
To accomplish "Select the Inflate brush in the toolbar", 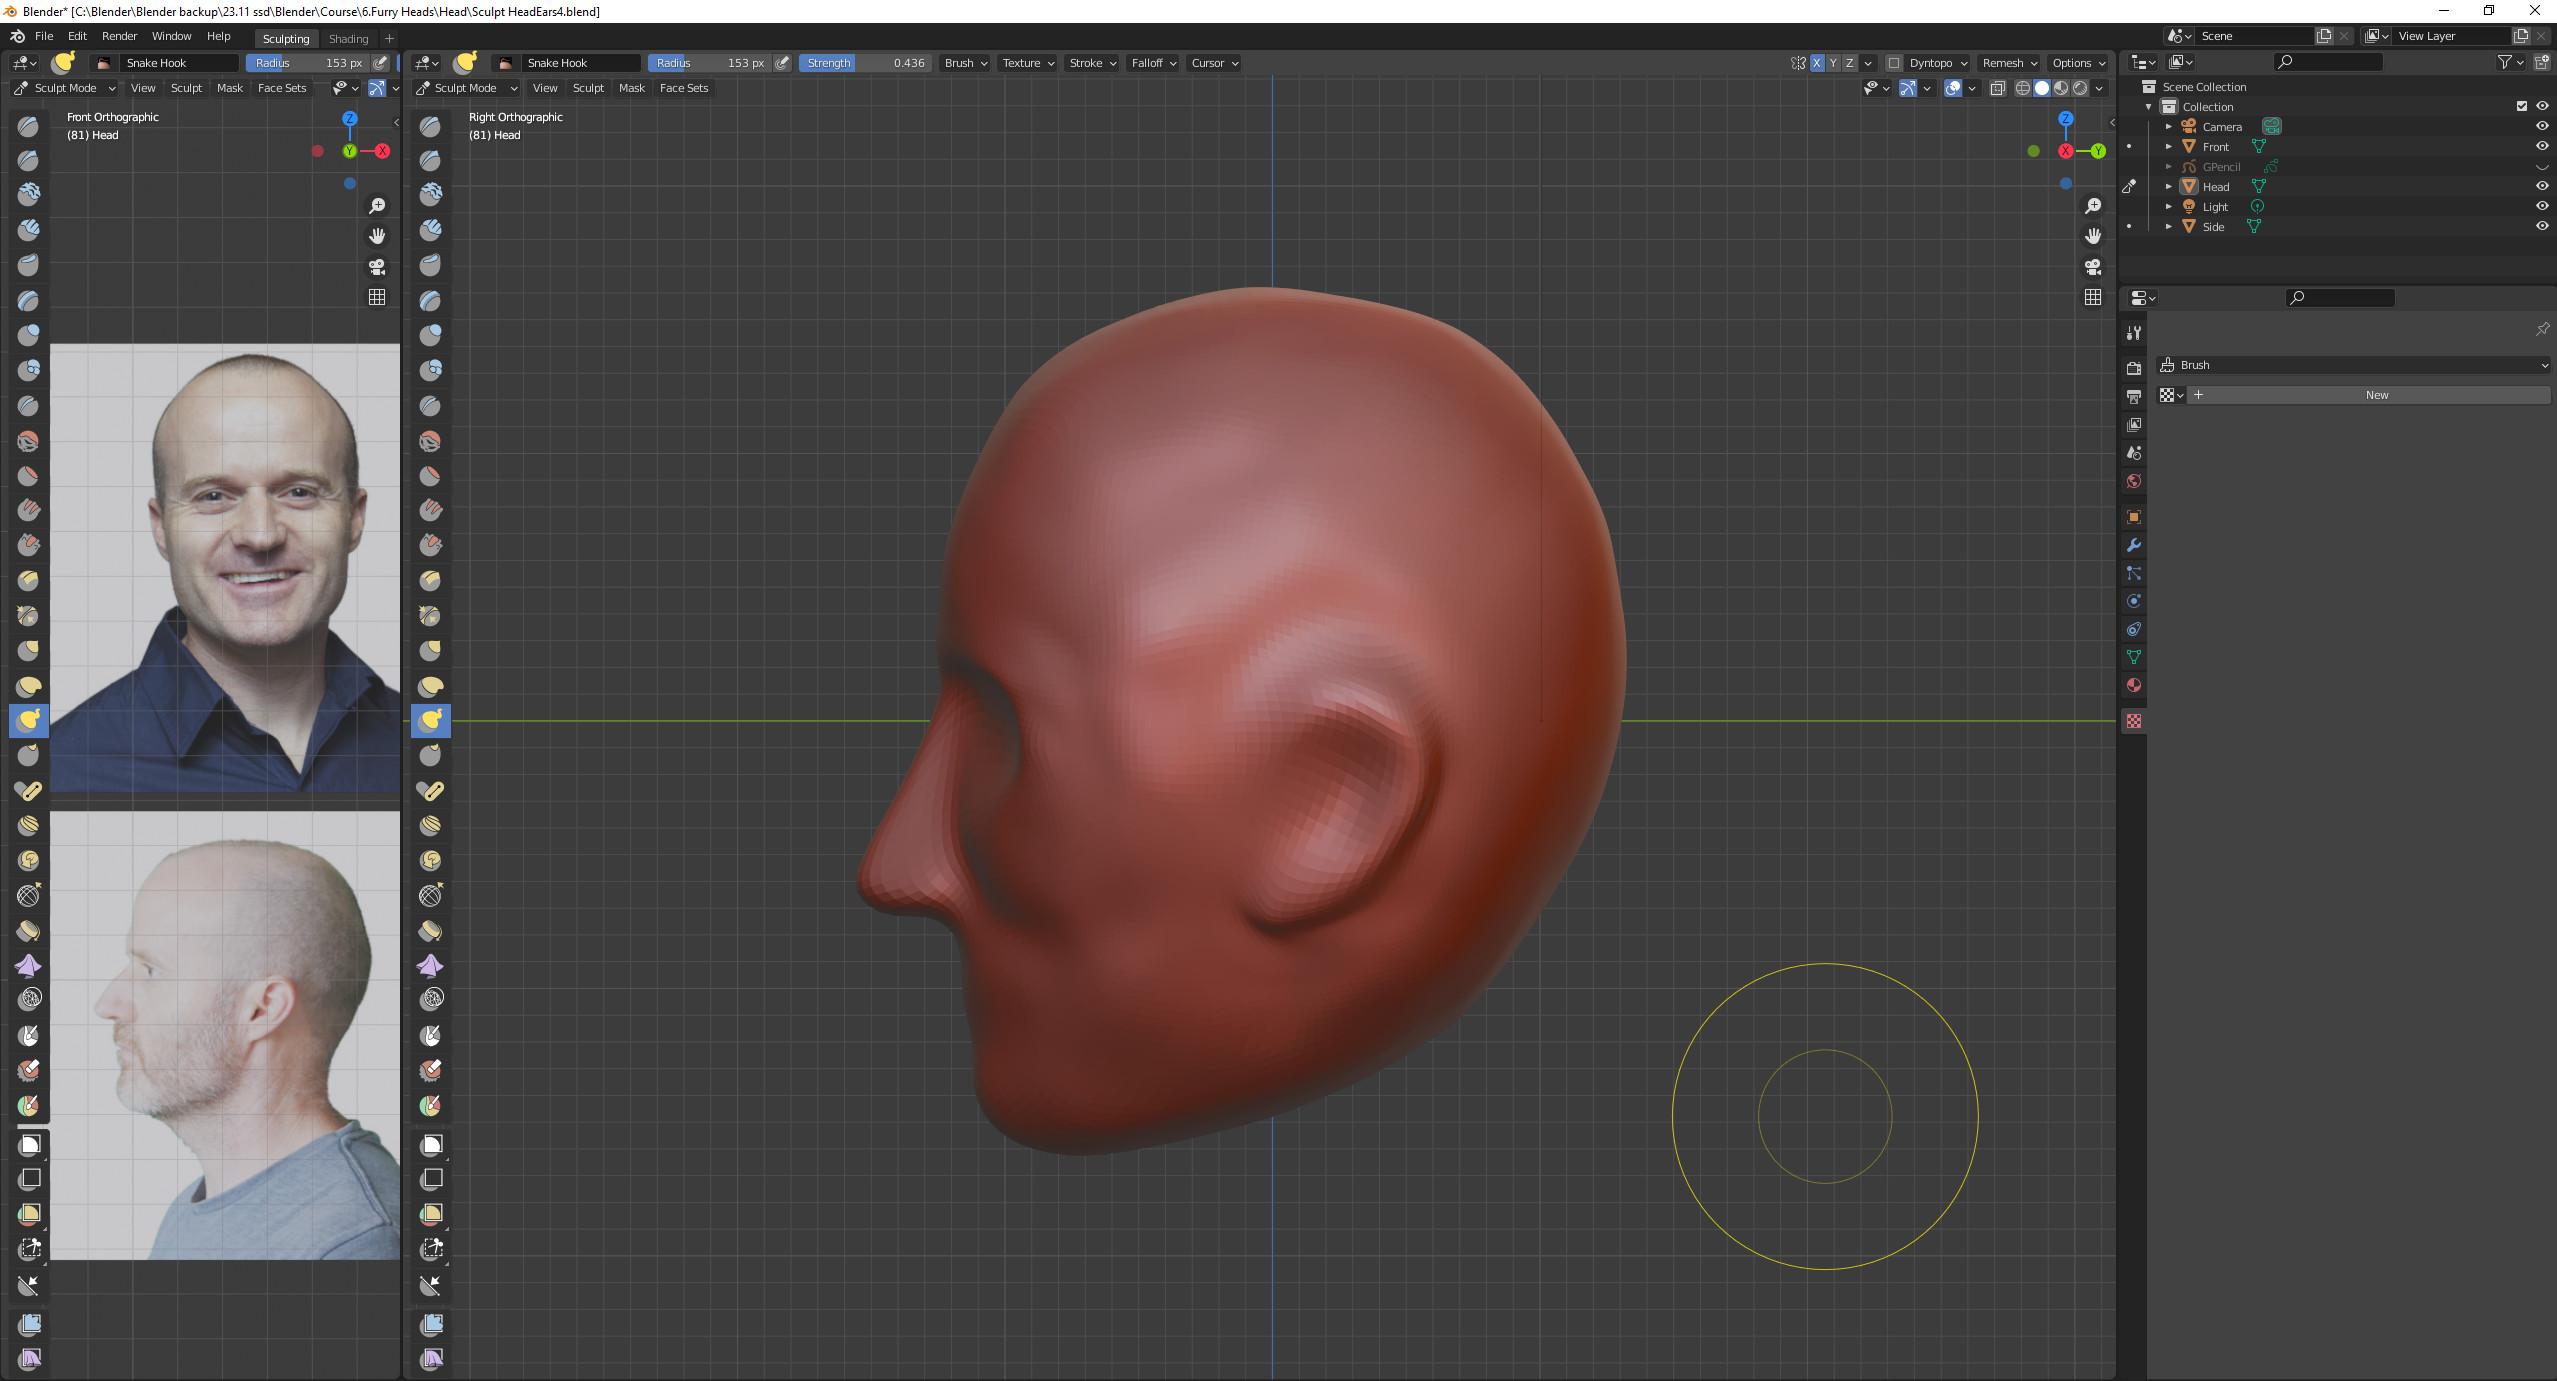I will click(28, 335).
